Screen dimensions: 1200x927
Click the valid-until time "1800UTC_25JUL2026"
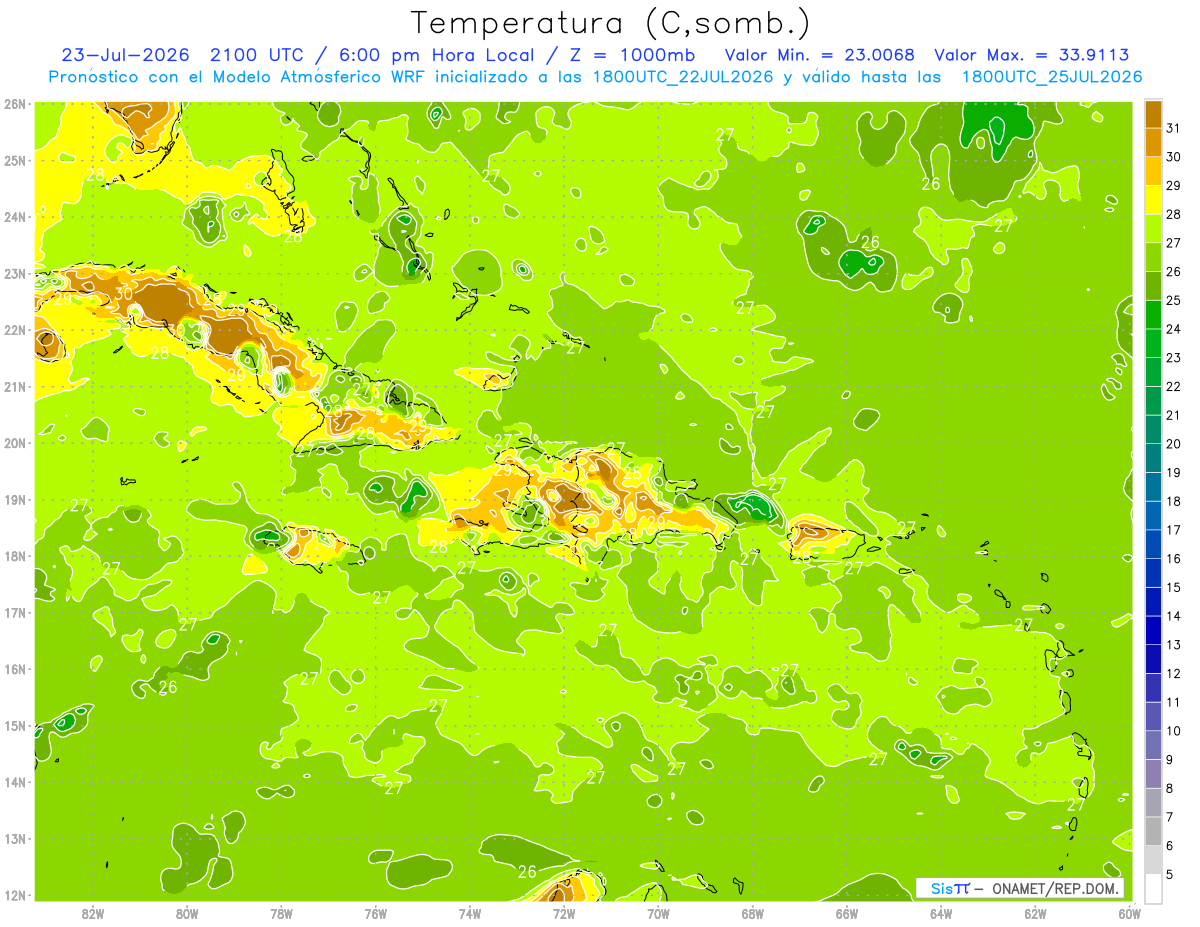click(1051, 77)
